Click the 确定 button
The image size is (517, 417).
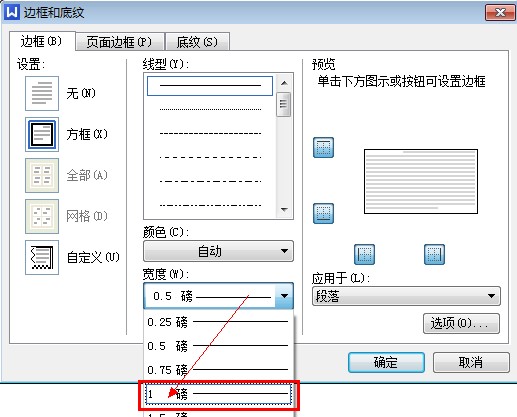[386, 362]
